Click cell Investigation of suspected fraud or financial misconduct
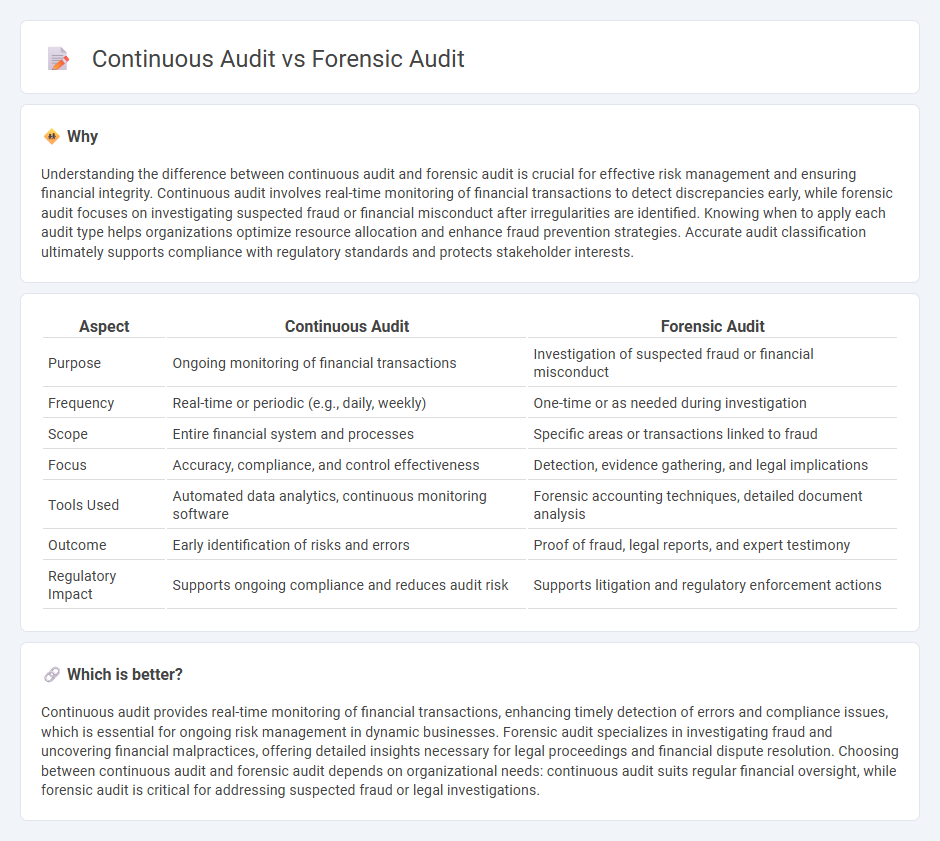 (x=712, y=363)
